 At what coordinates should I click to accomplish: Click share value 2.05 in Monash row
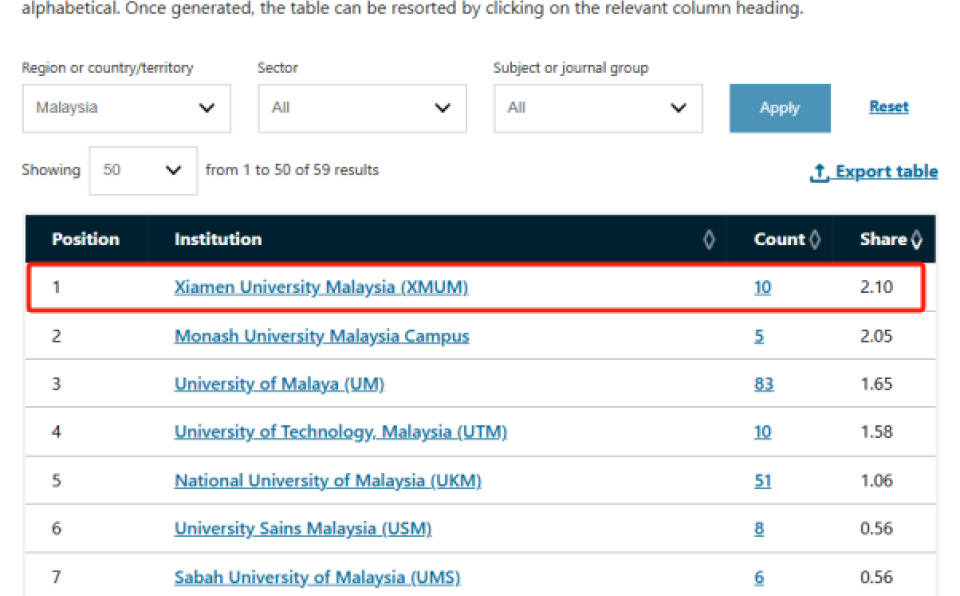[876, 336]
